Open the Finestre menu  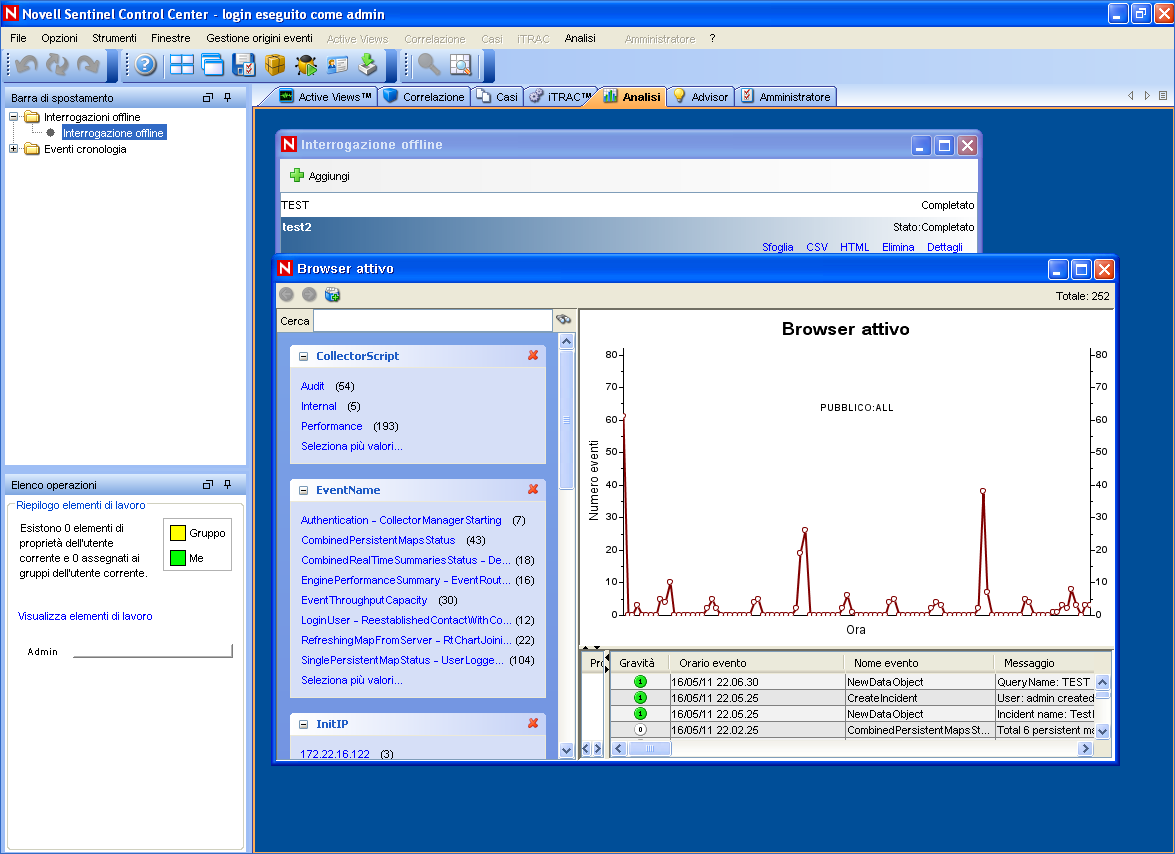[x=171, y=38]
